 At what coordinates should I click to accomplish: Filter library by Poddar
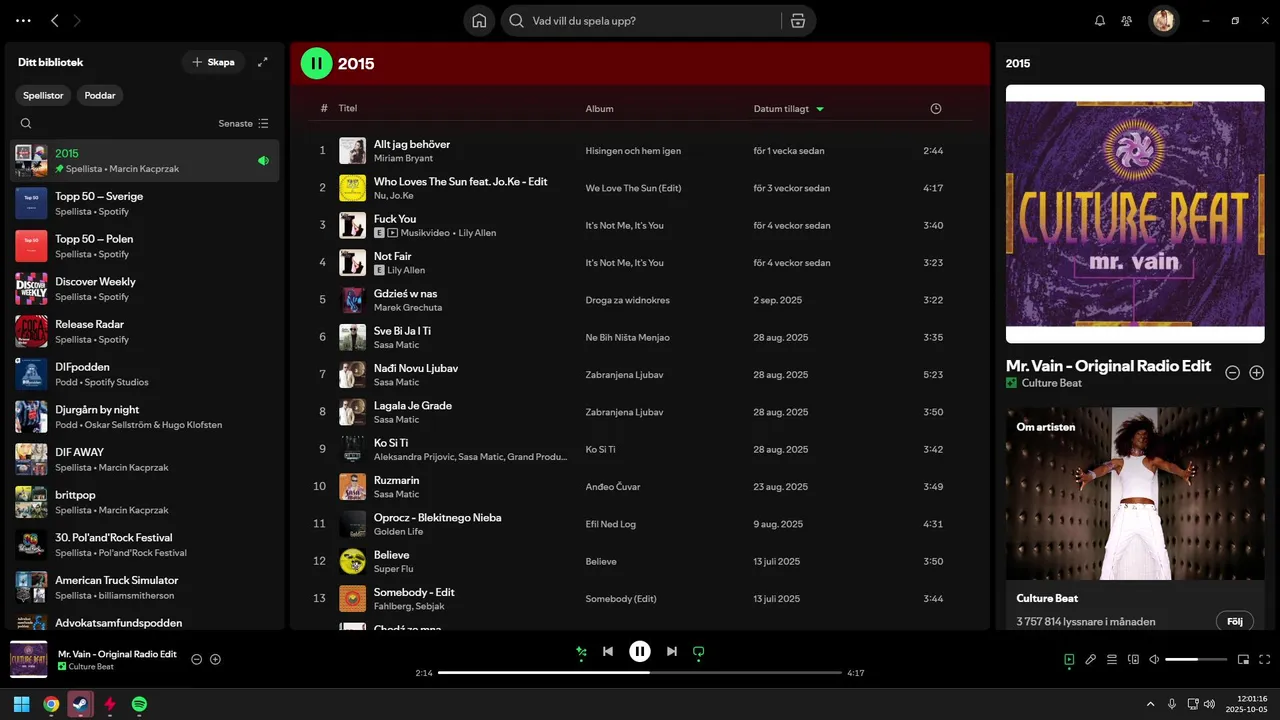100,95
